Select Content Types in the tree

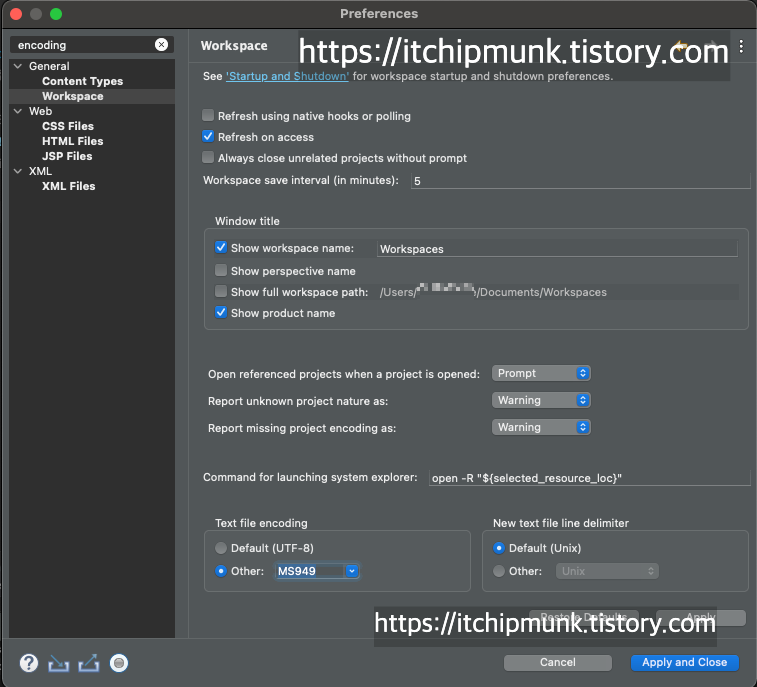[83, 81]
